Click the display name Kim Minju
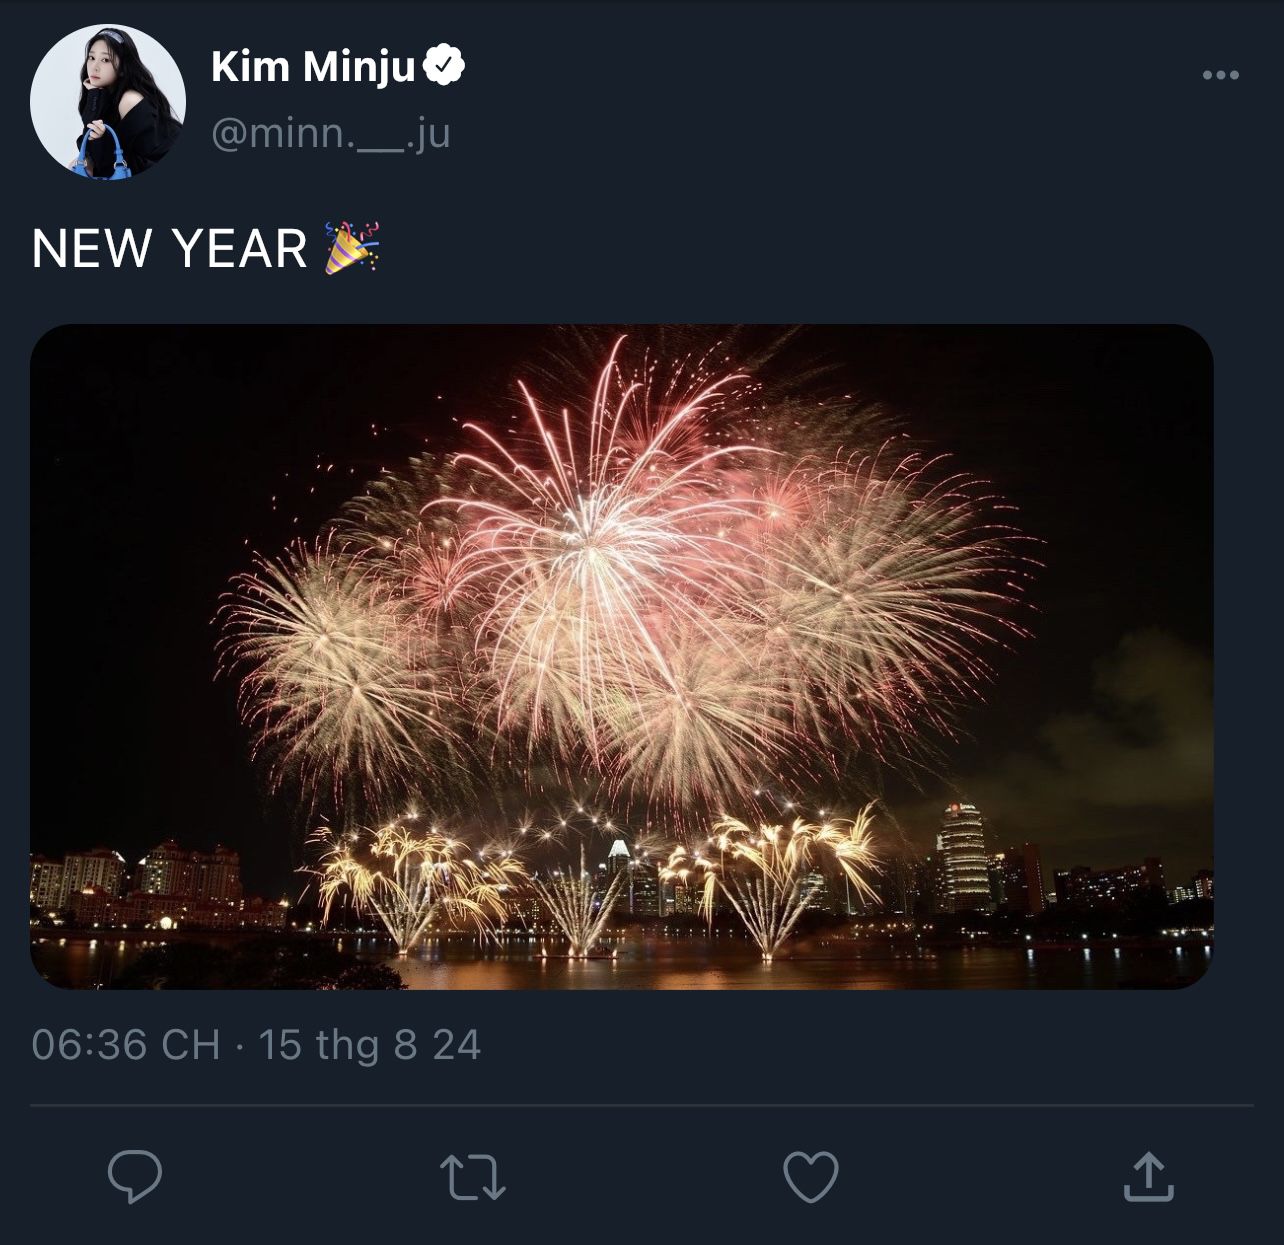The height and width of the screenshot is (1245, 1284). pos(312,67)
